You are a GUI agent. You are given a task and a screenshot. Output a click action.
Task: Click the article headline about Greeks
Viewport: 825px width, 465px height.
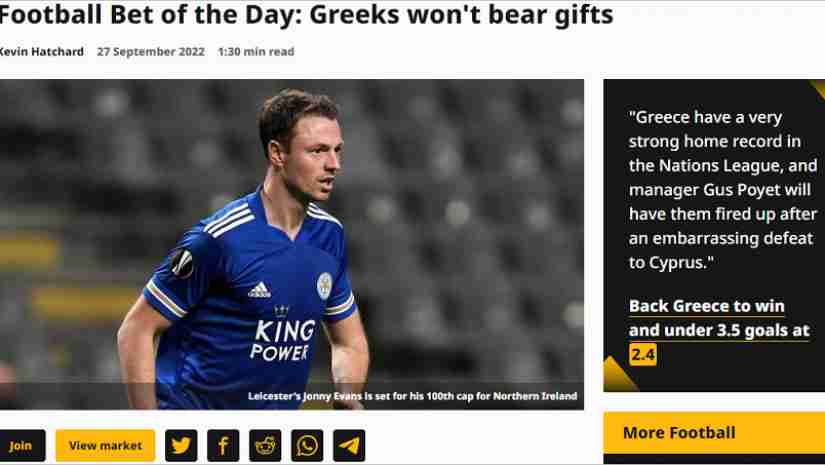coord(306,15)
